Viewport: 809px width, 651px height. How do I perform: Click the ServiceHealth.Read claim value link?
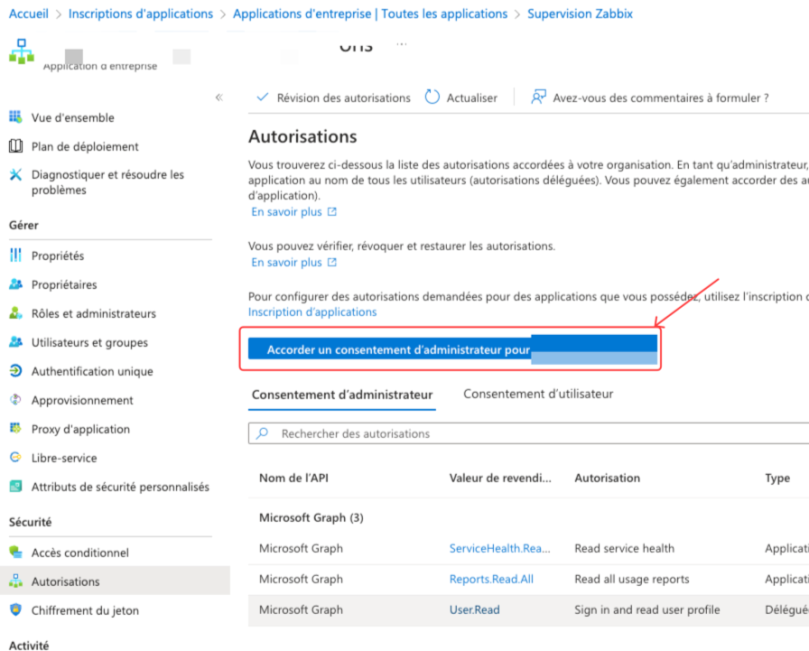point(500,548)
